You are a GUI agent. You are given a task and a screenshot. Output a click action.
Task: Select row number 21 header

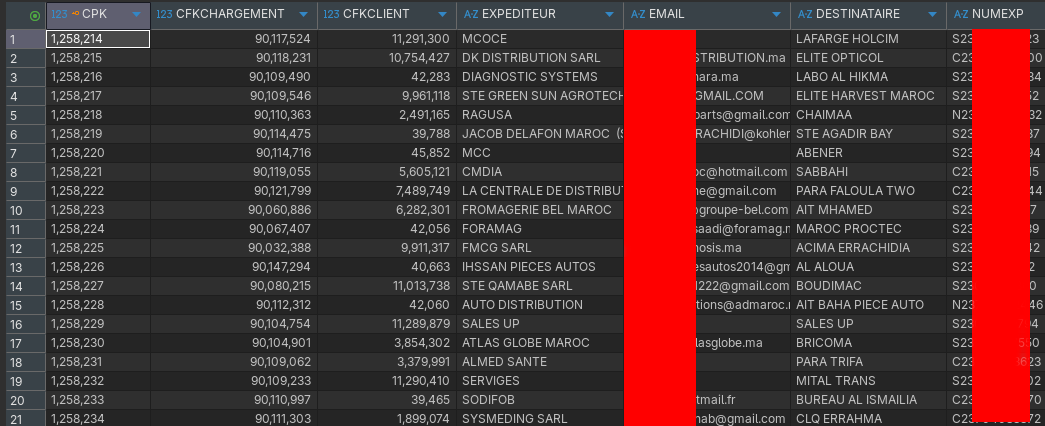(x=25, y=419)
